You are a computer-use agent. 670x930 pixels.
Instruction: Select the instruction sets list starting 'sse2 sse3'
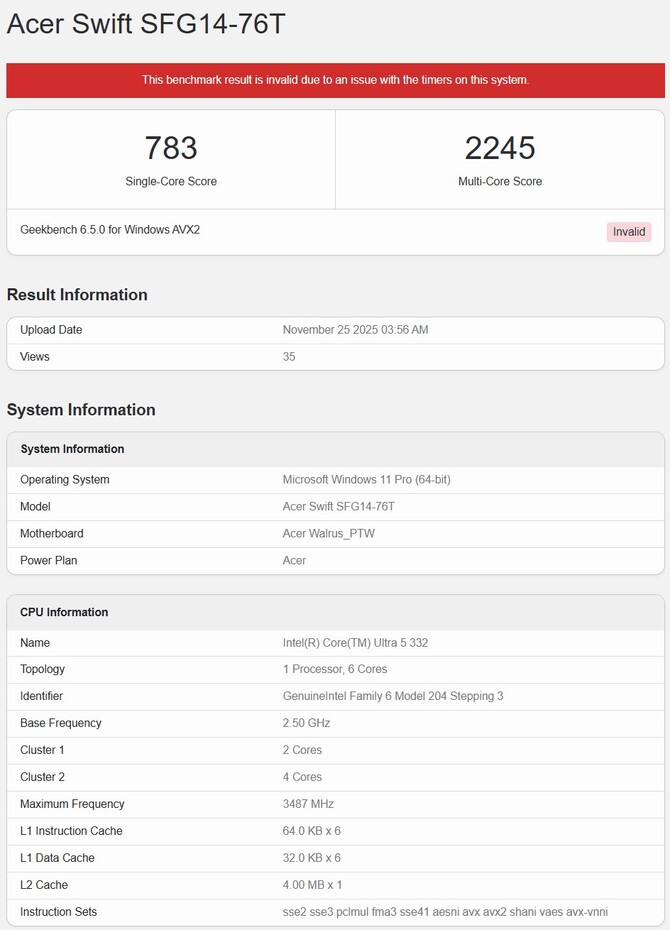[445, 912]
